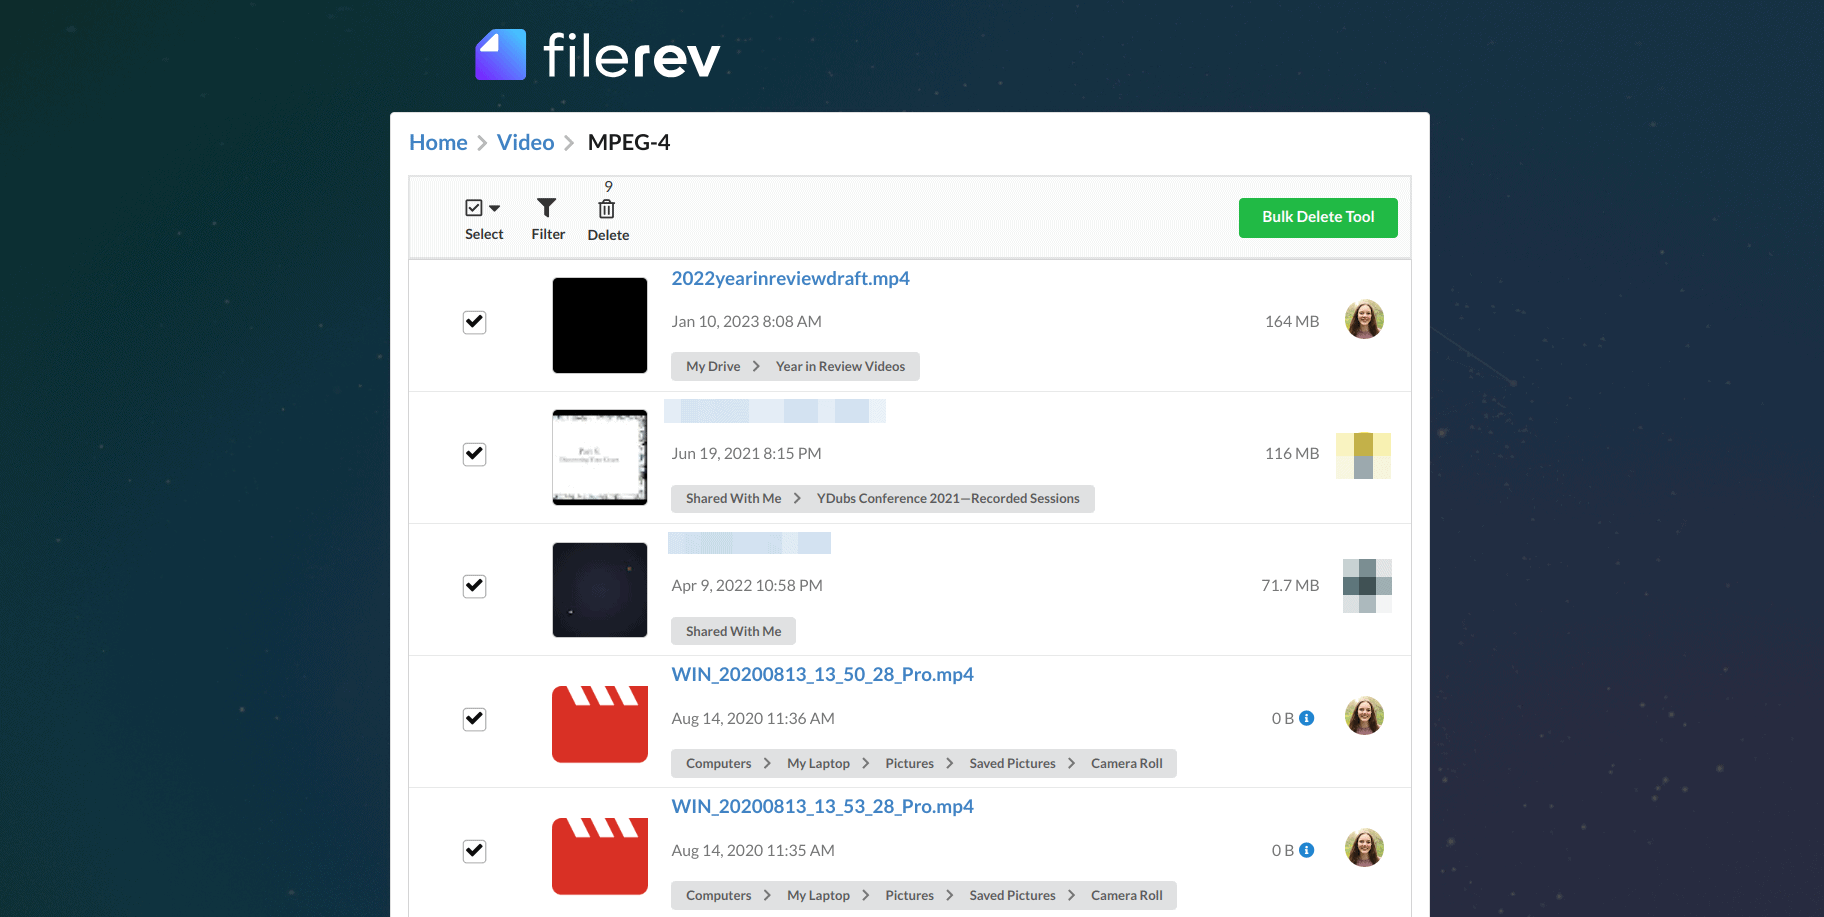Screen dimensions: 1824x917
Task: Open My Drive folder in first file's path
Action: coord(713,367)
